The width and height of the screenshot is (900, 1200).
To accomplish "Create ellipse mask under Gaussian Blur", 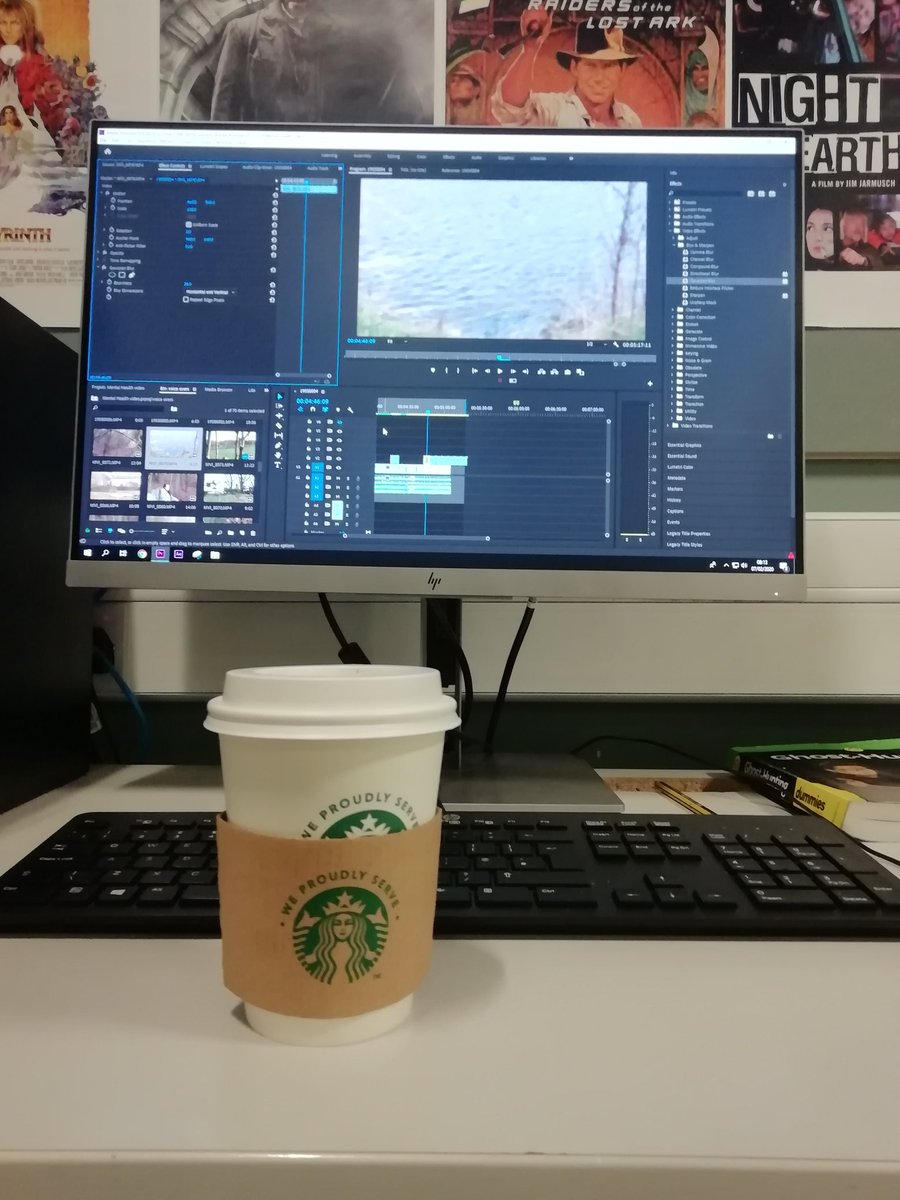I will [111, 275].
